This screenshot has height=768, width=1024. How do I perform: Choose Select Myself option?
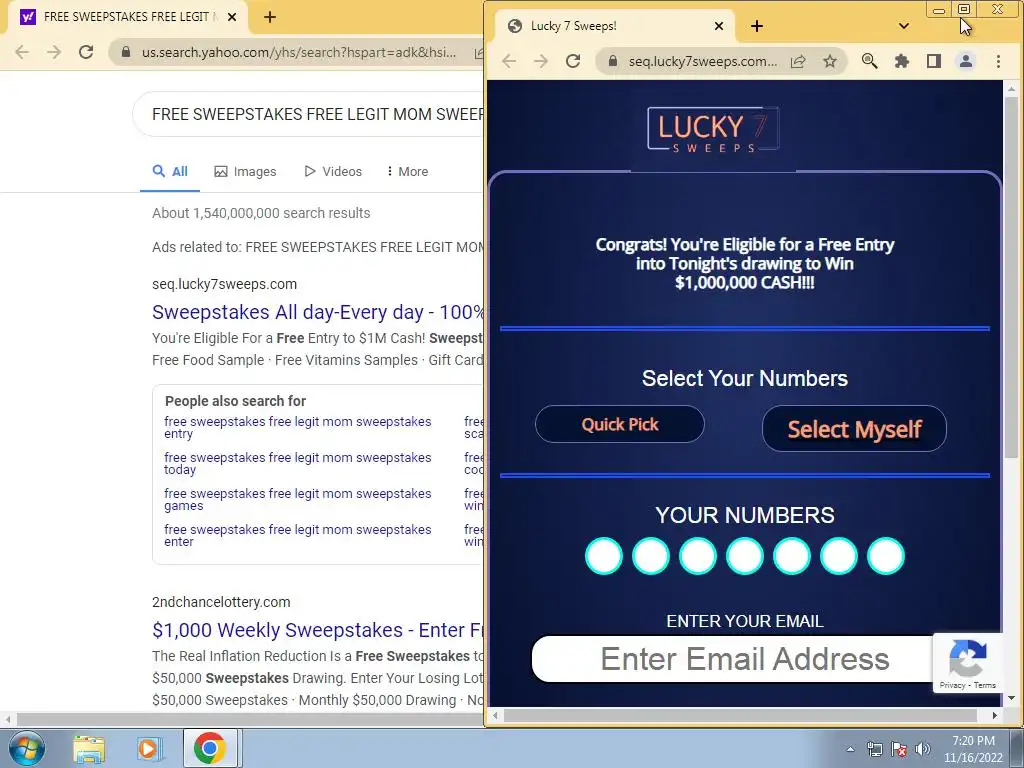click(854, 429)
